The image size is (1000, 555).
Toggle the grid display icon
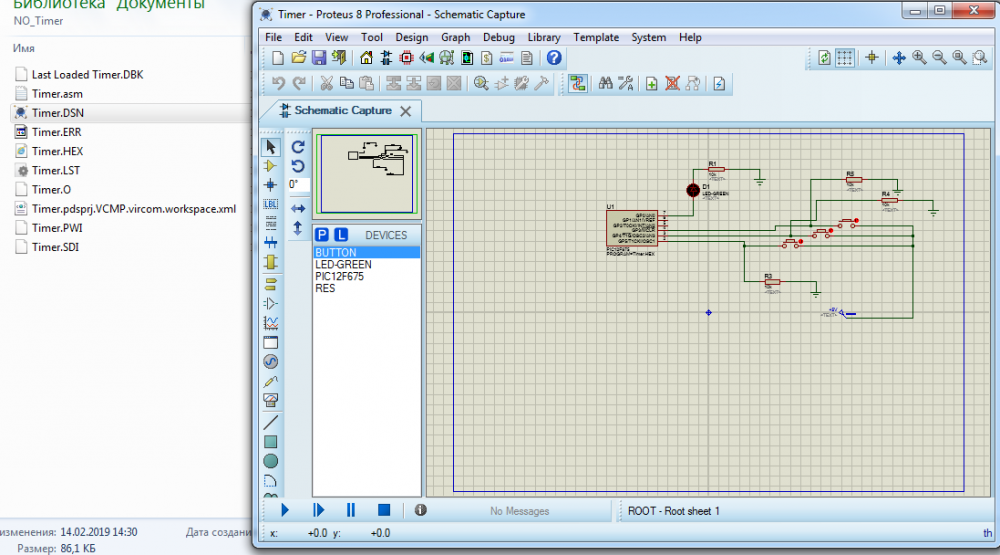pos(844,58)
